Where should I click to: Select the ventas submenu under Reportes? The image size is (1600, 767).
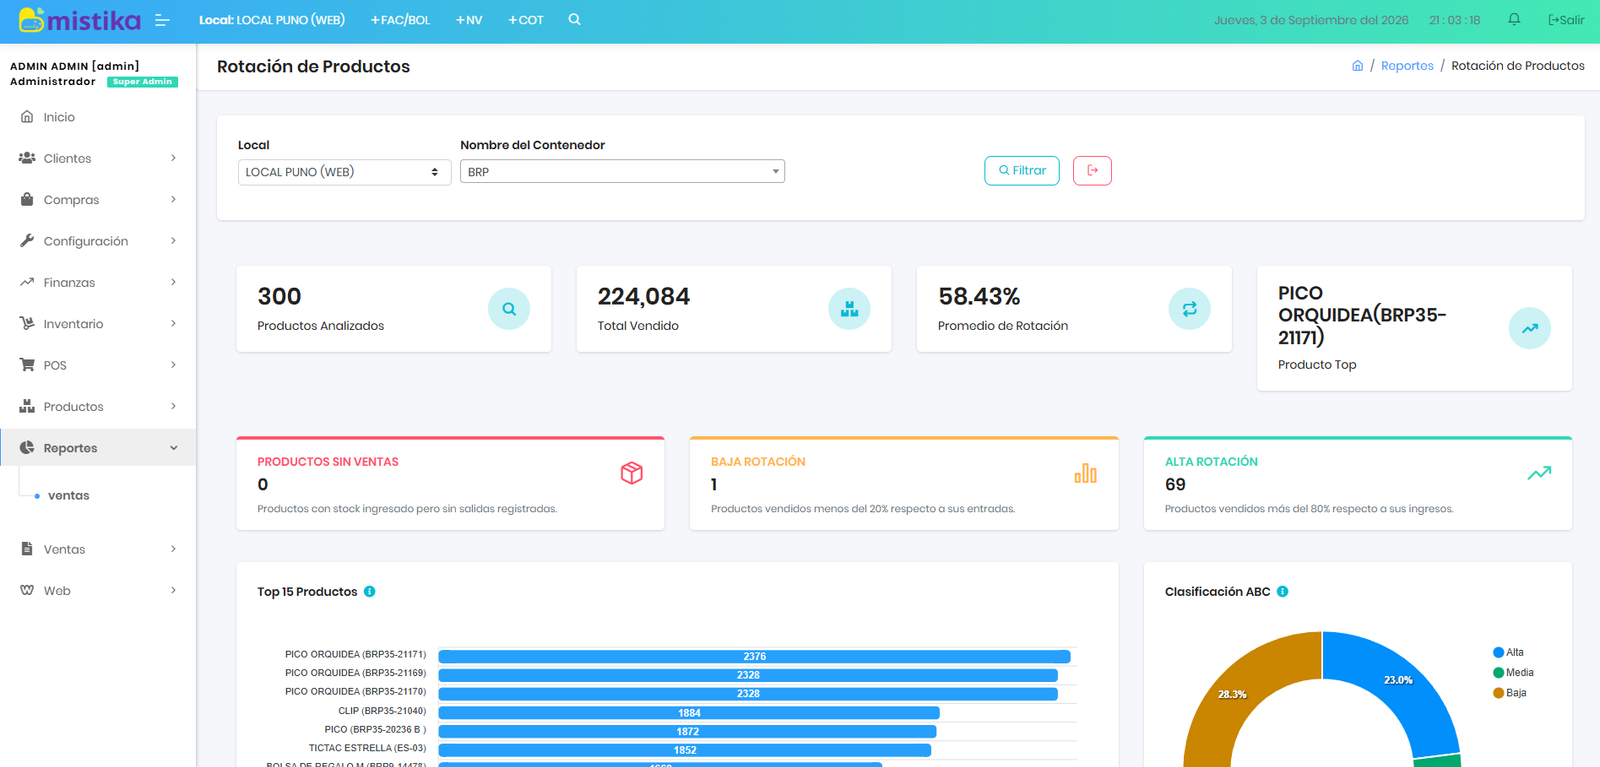click(68, 496)
